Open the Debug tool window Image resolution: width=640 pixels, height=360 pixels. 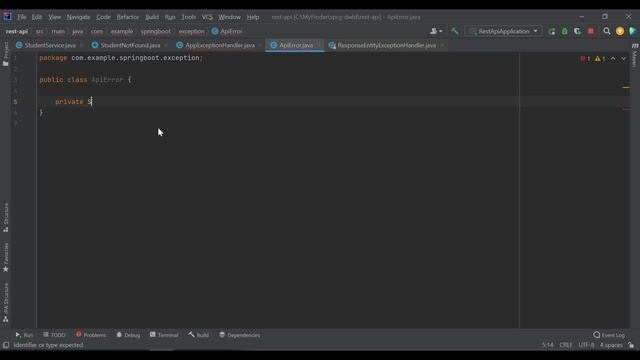pos(128,335)
